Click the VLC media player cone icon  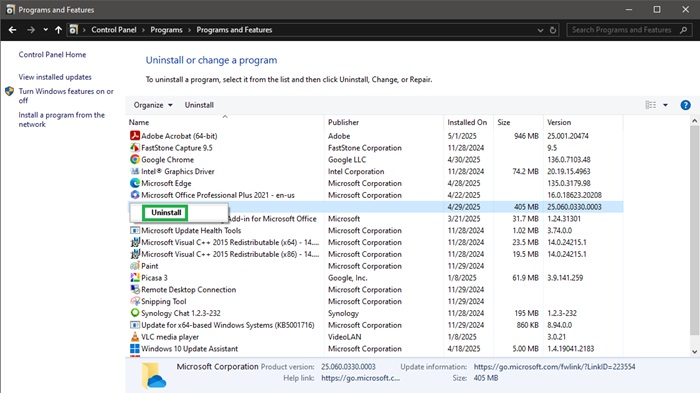coord(135,337)
